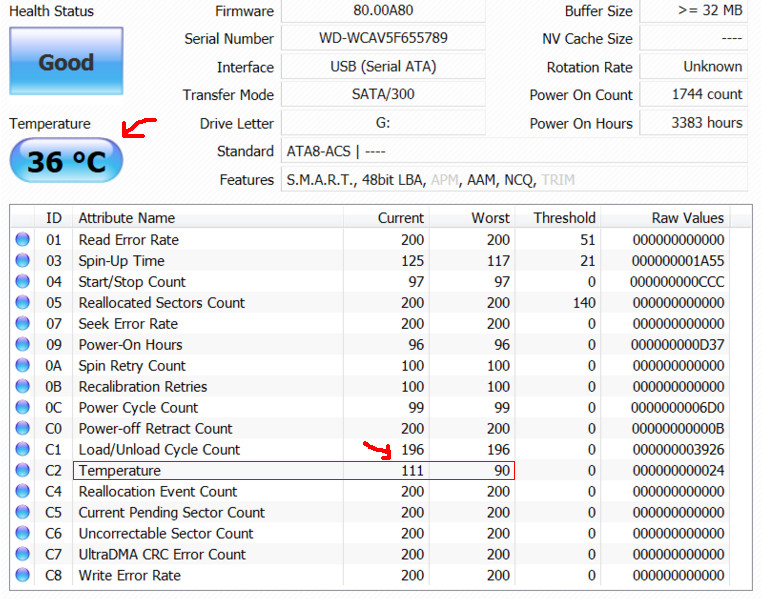Click the status orb for Reallocated Sectors Count
This screenshot has width=762, height=600.
click(22, 303)
